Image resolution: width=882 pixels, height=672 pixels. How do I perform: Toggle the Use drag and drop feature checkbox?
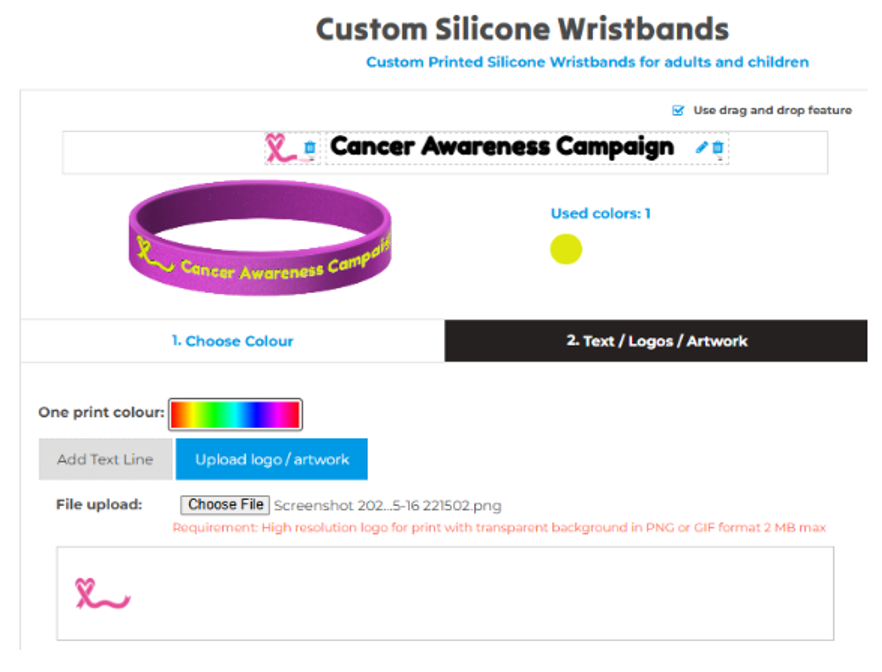point(679,110)
